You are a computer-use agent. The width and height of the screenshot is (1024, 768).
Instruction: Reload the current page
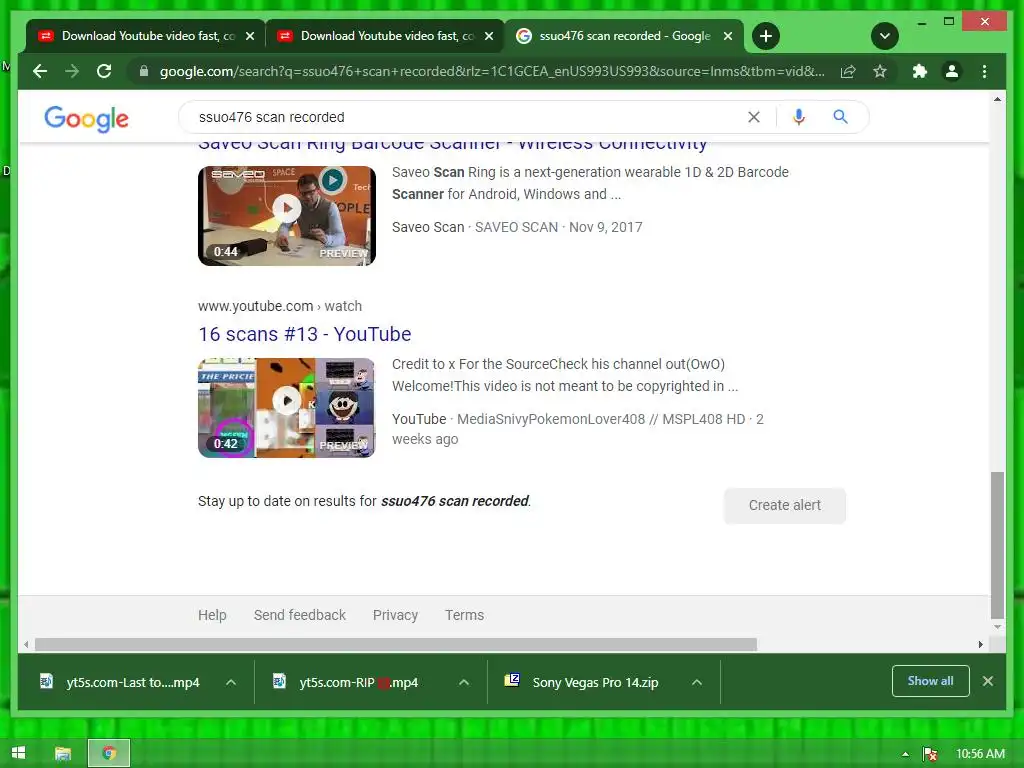coord(104,71)
